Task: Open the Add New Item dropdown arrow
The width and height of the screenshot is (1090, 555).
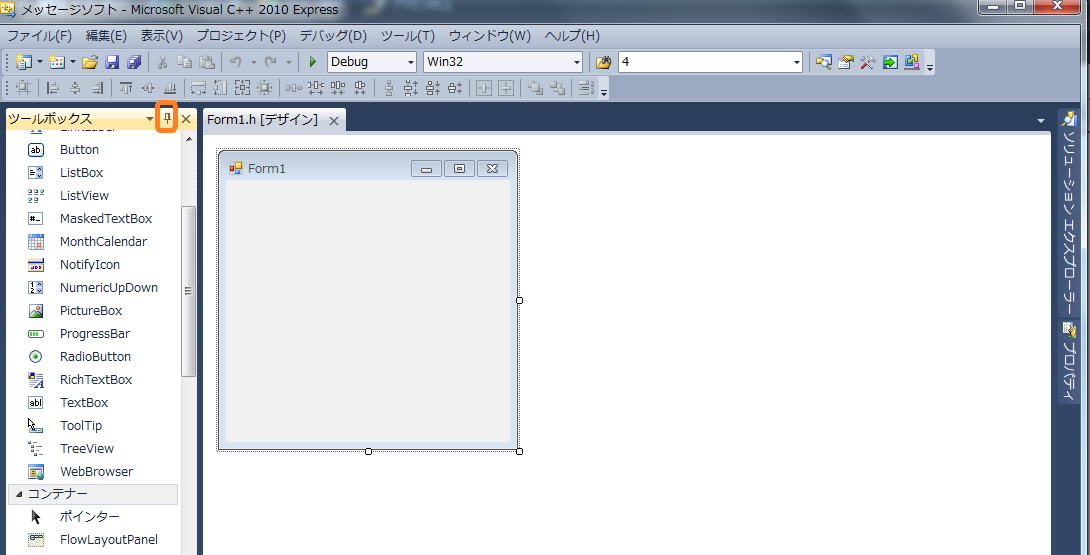Action: [x=72, y=62]
